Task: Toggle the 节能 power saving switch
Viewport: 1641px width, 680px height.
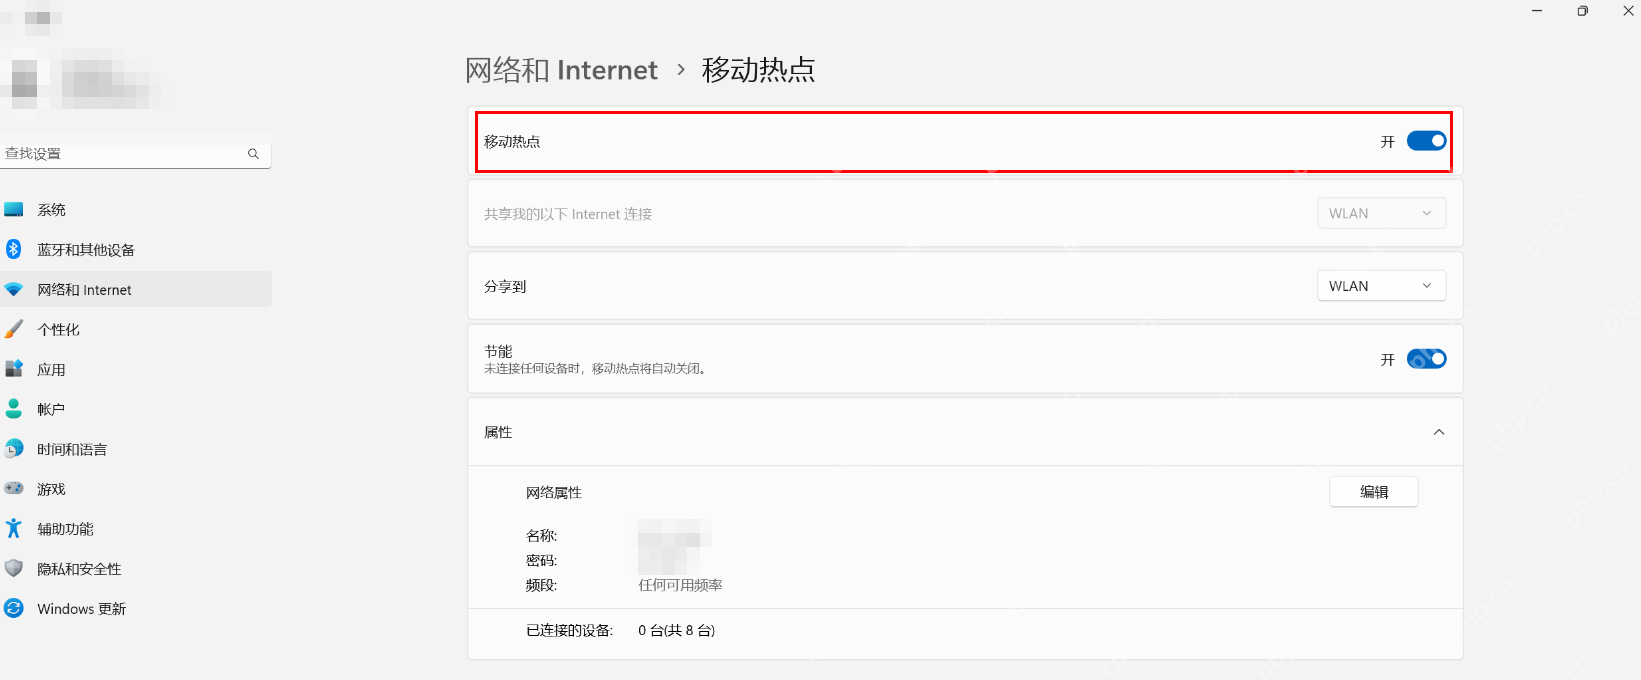Action: point(1426,359)
